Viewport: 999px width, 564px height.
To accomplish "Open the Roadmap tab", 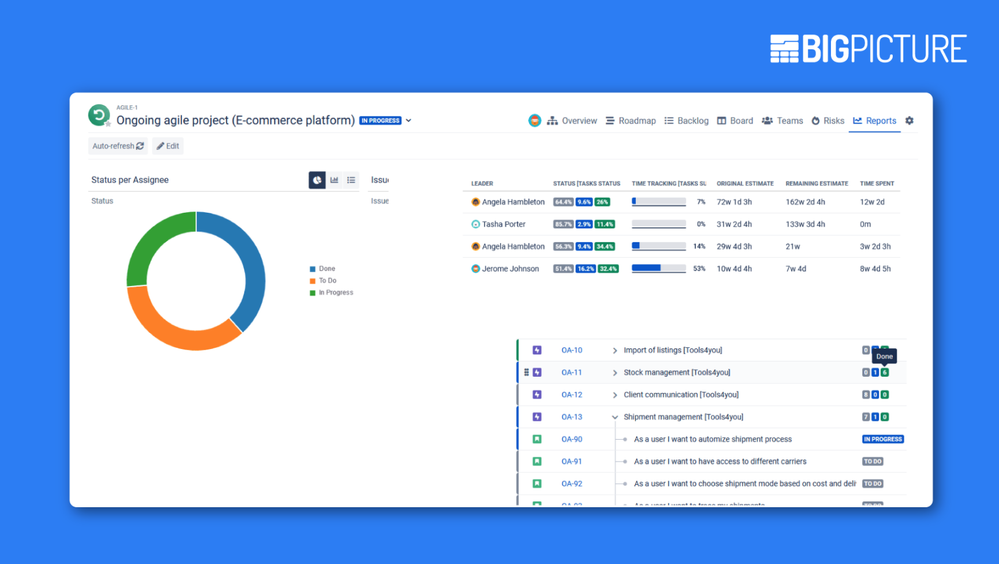I will [x=630, y=120].
